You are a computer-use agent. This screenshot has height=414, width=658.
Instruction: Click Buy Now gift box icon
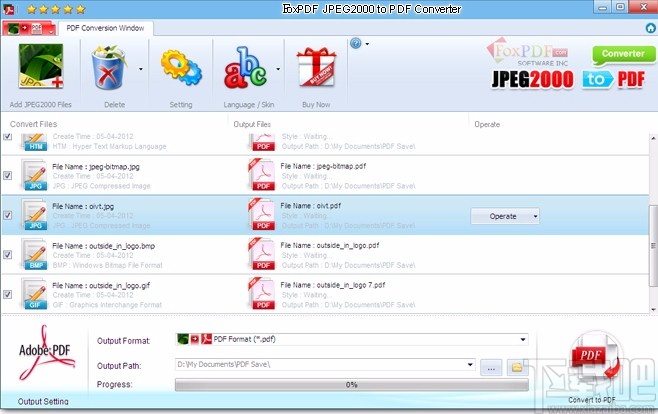coord(316,67)
